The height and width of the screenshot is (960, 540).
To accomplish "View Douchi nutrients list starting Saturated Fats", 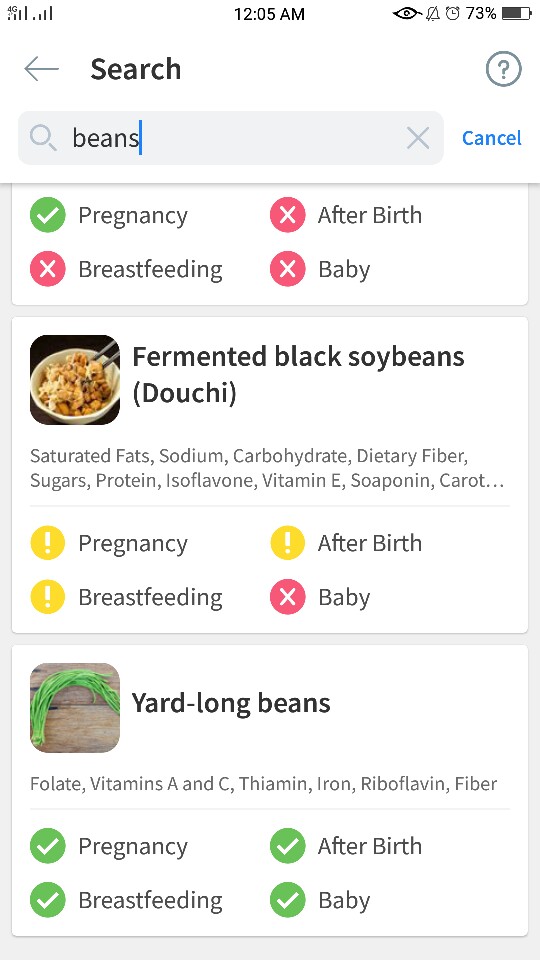I will 268,468.
